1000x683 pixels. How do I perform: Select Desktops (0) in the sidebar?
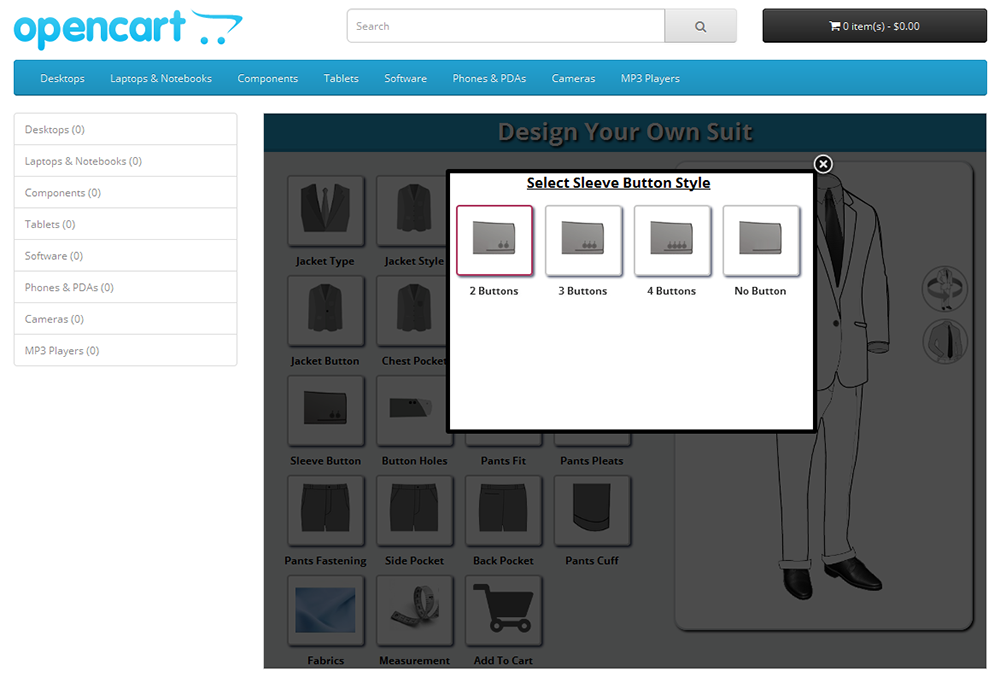126,129
